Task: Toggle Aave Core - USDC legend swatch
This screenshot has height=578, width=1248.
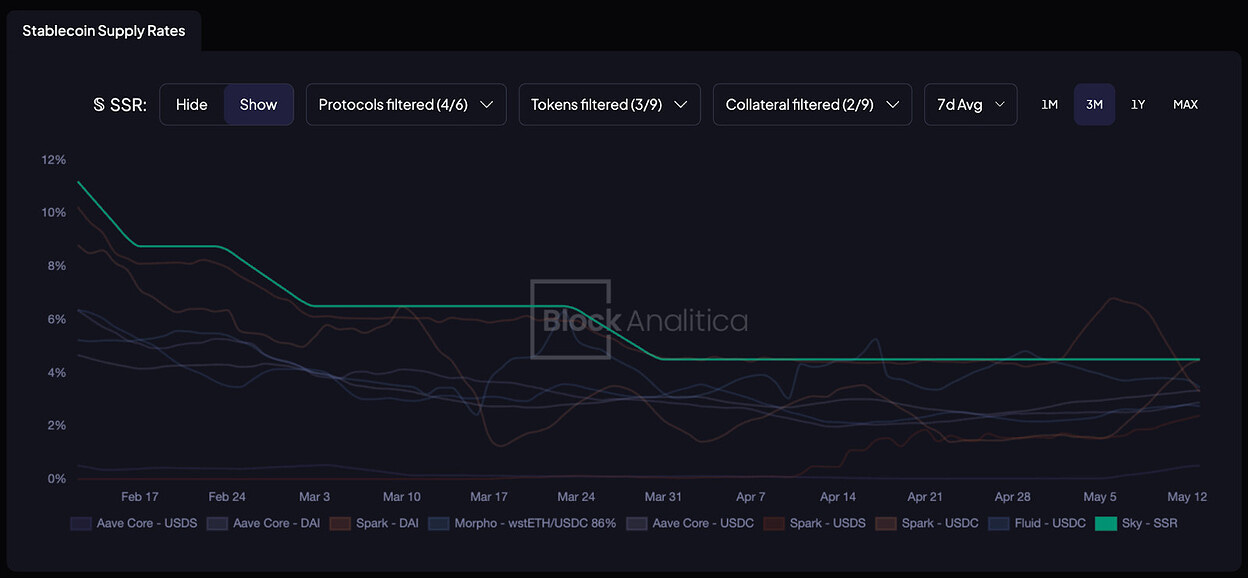Action: coord(635,523)
